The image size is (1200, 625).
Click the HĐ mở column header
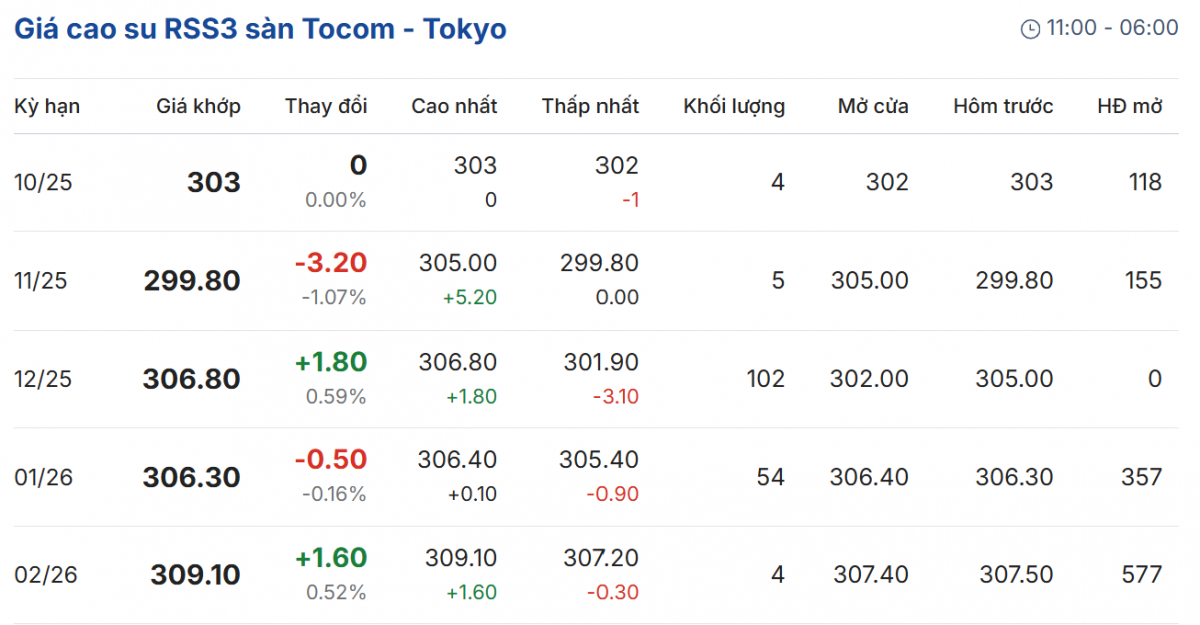1130,106
